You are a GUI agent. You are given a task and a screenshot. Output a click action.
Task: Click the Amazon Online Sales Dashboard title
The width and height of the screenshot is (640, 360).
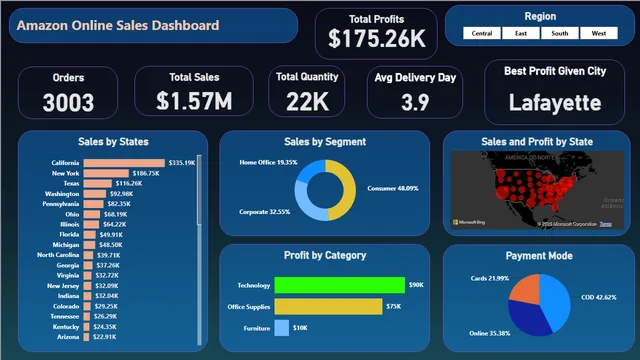(x=118, y=25)
